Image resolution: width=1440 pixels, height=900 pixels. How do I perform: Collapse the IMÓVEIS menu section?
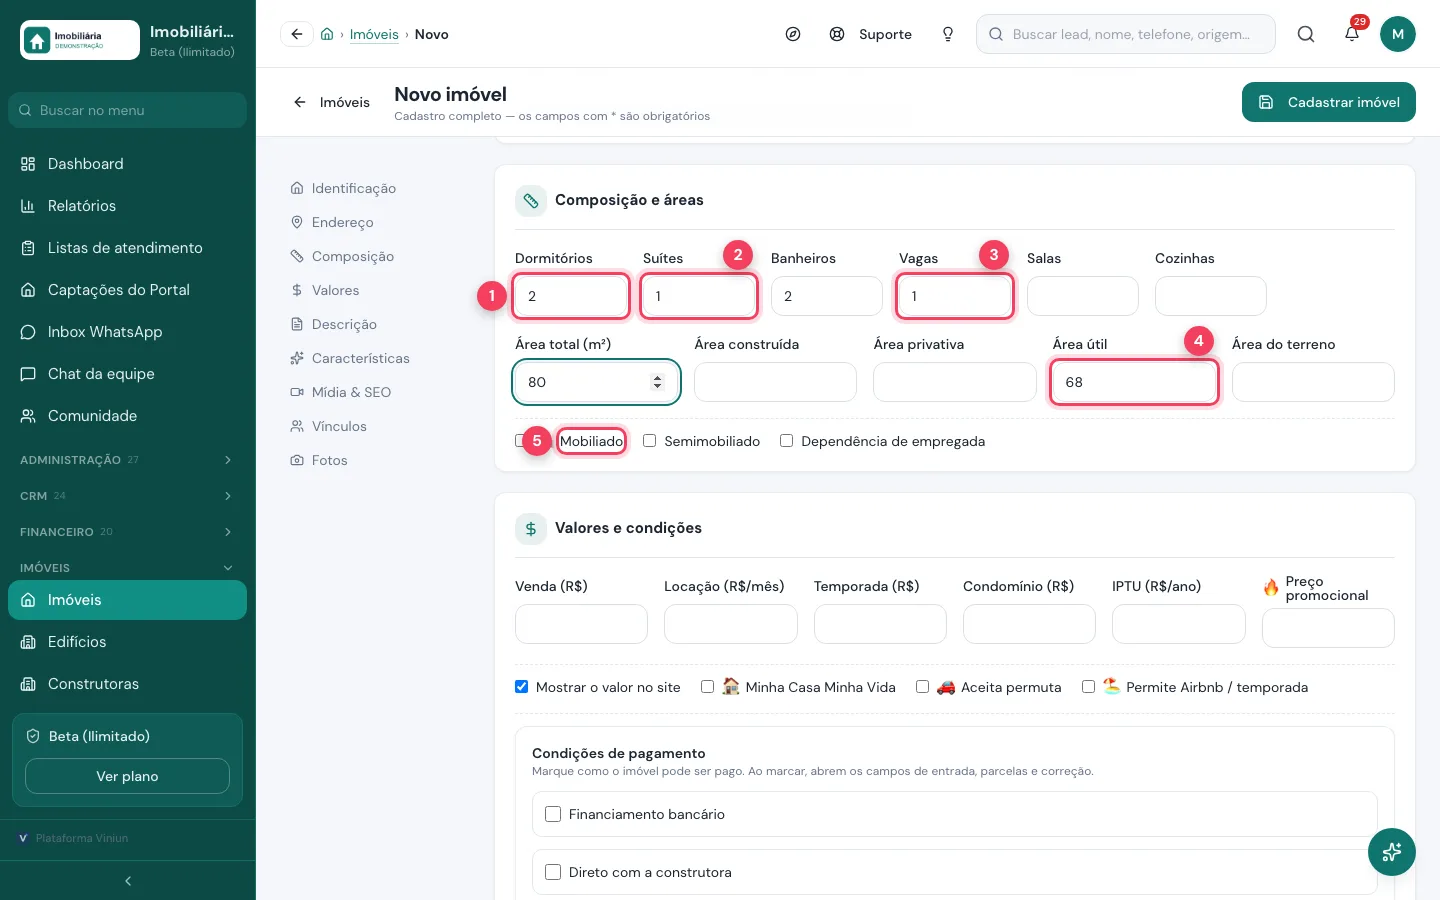click(x=128, y=568)
